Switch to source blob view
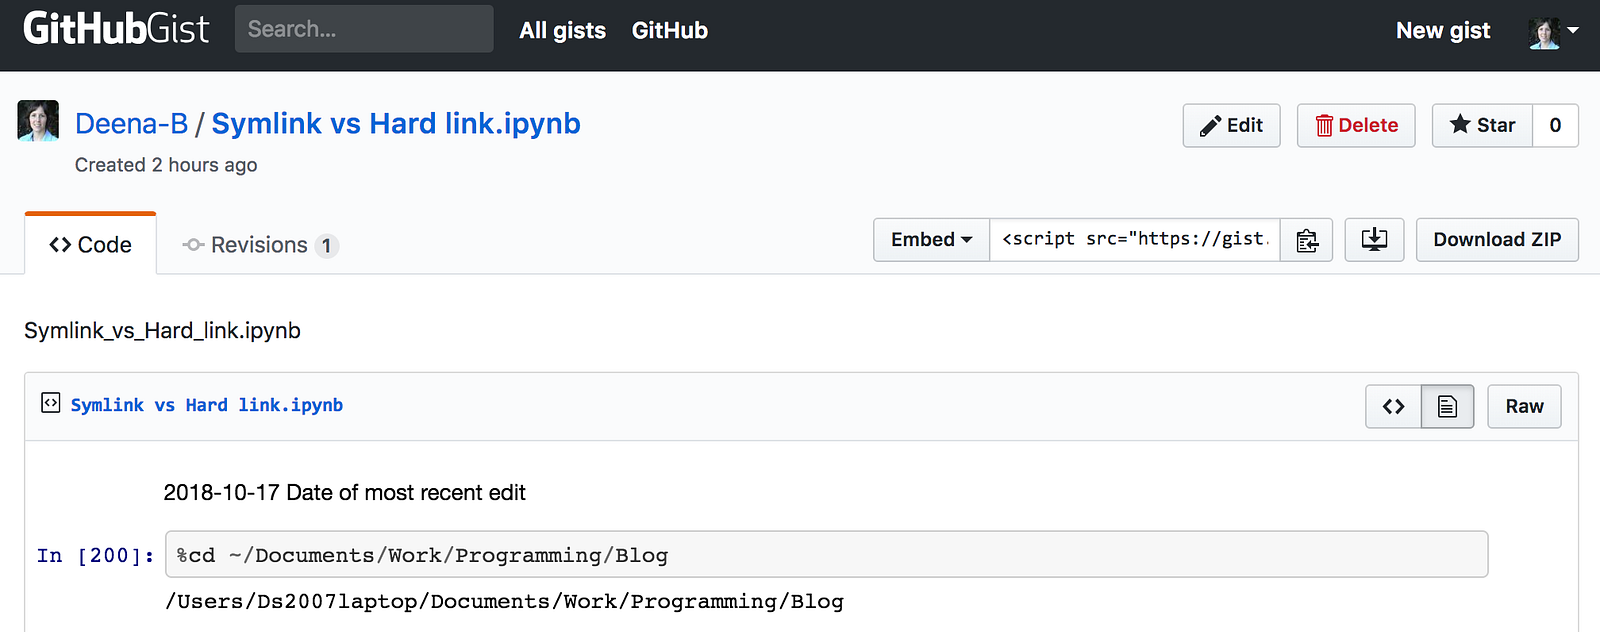The height and width of the screenshot is (632, 1600). tap(1393, 406)
